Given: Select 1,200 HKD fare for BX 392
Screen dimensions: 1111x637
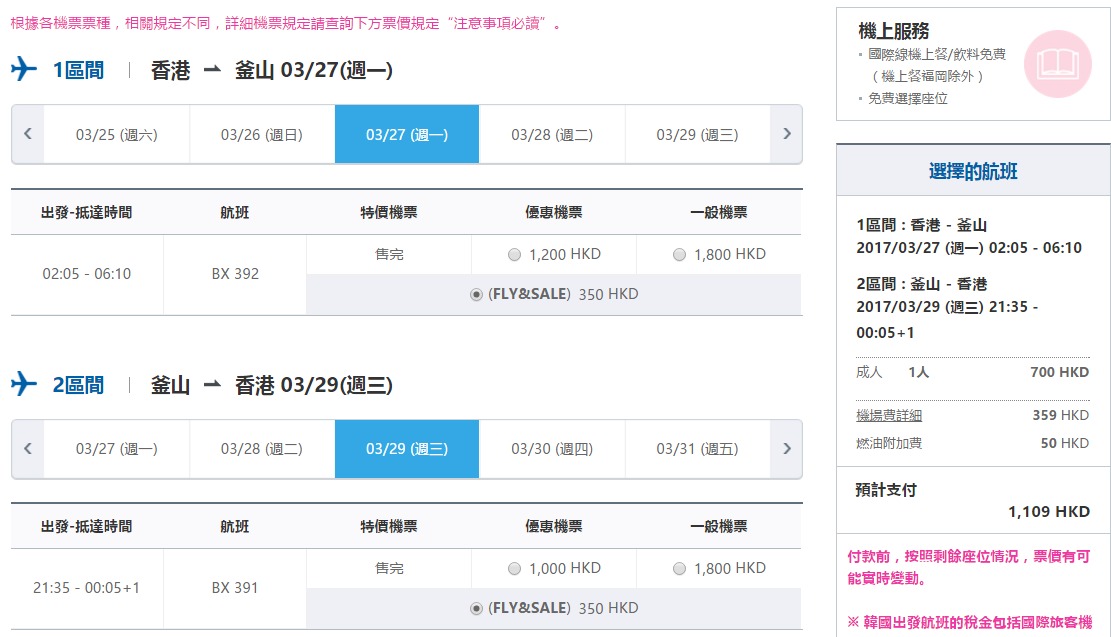Looking at the screenshot, I should pos(515,255).
